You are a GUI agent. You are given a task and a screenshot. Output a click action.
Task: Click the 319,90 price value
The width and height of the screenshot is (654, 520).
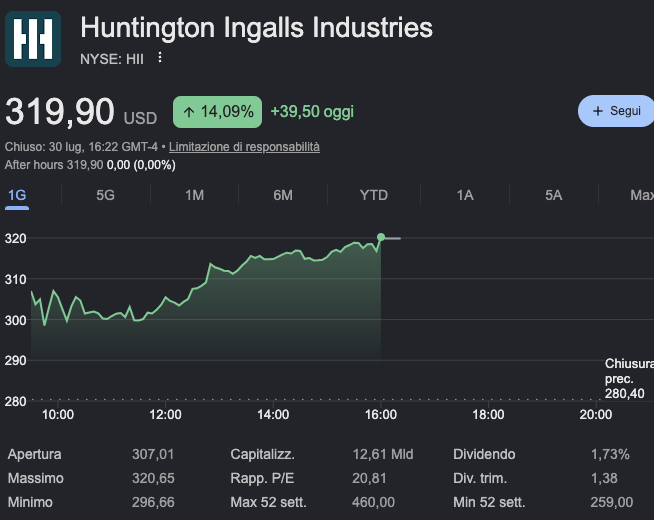tap(60, 111)
